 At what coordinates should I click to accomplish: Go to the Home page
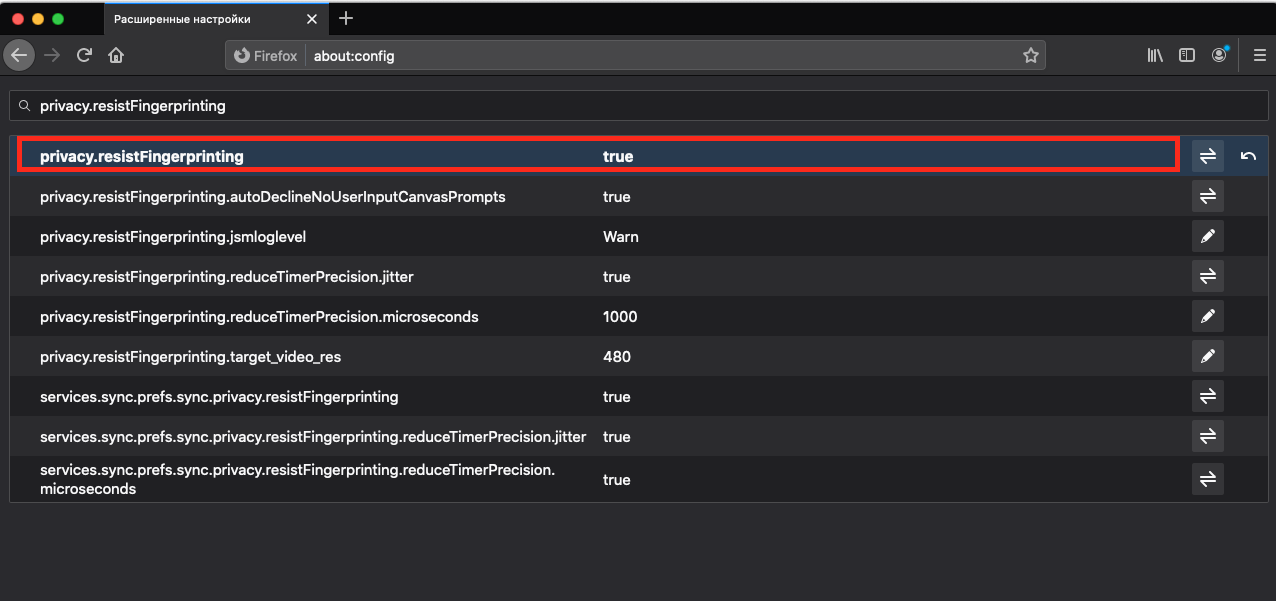116,56
